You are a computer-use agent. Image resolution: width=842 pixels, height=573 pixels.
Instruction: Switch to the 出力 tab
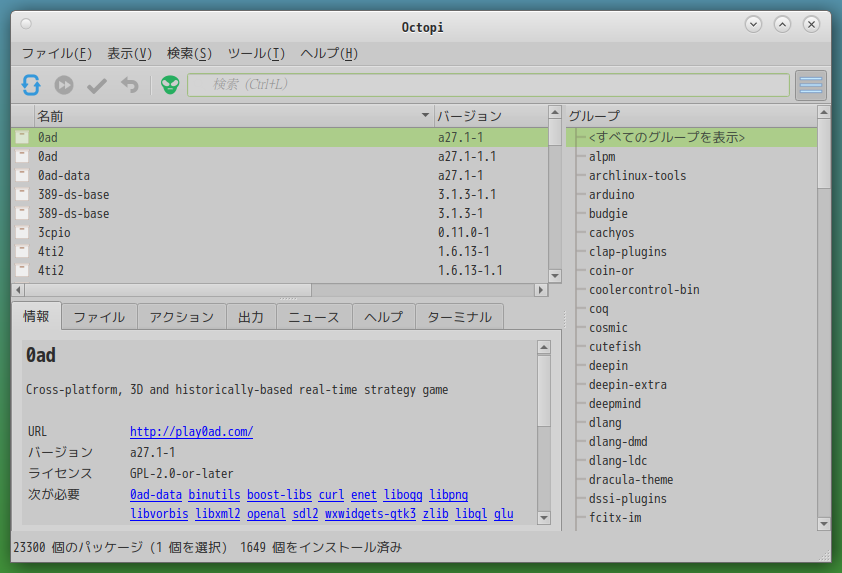(251, 317)
